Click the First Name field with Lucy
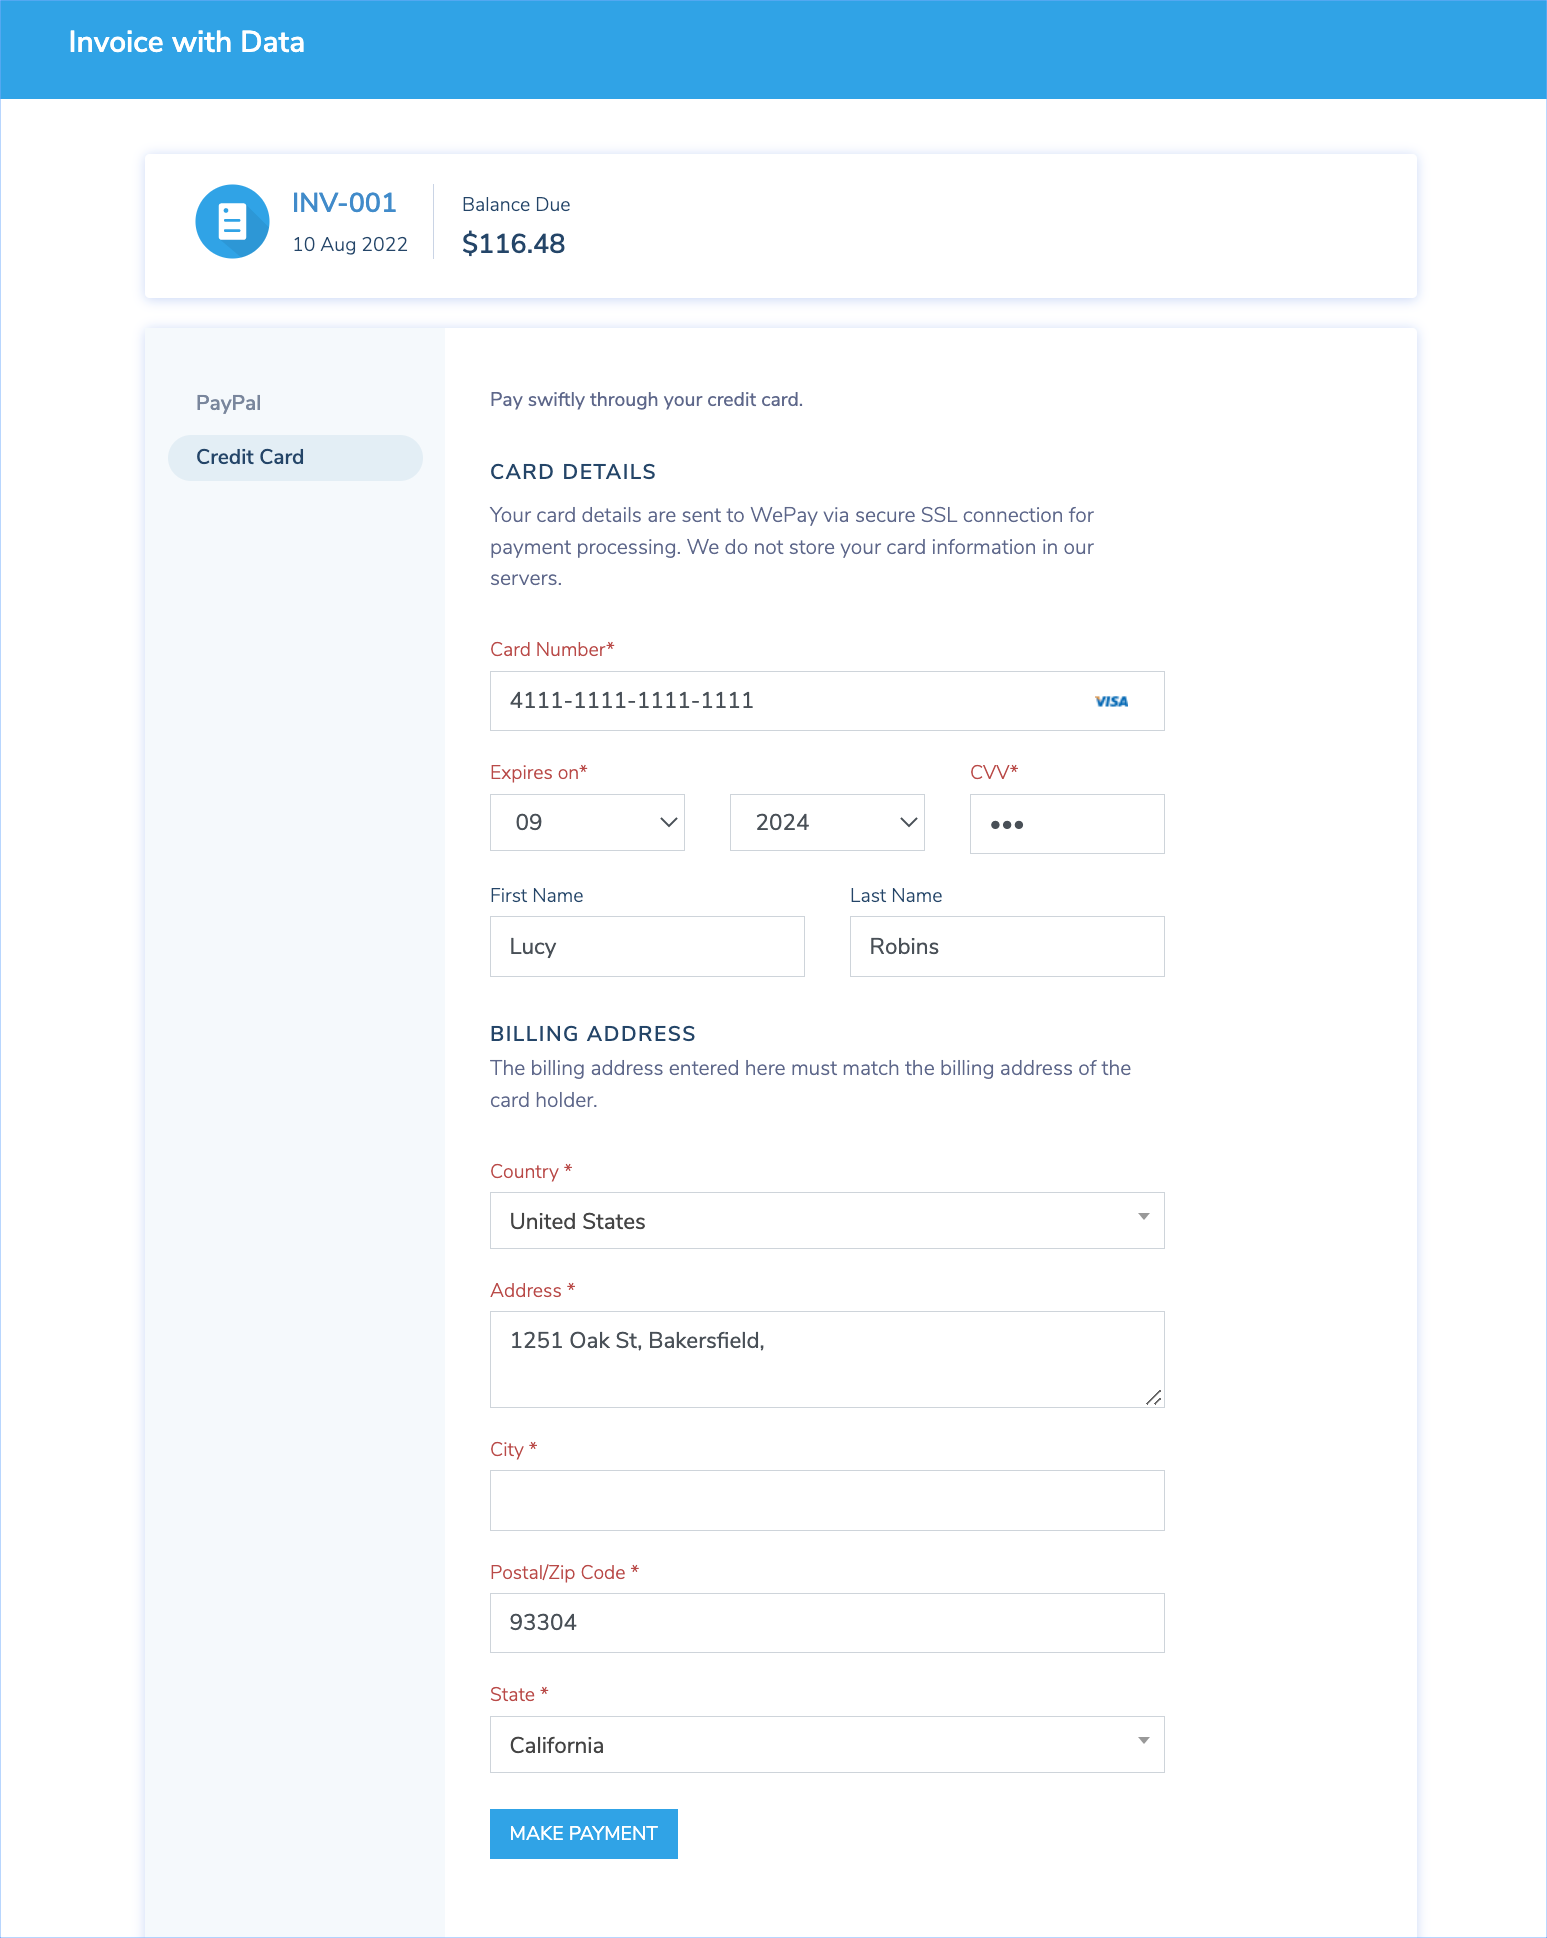The width and height of the screenshot is (1547, 1938). pos(647,946)
